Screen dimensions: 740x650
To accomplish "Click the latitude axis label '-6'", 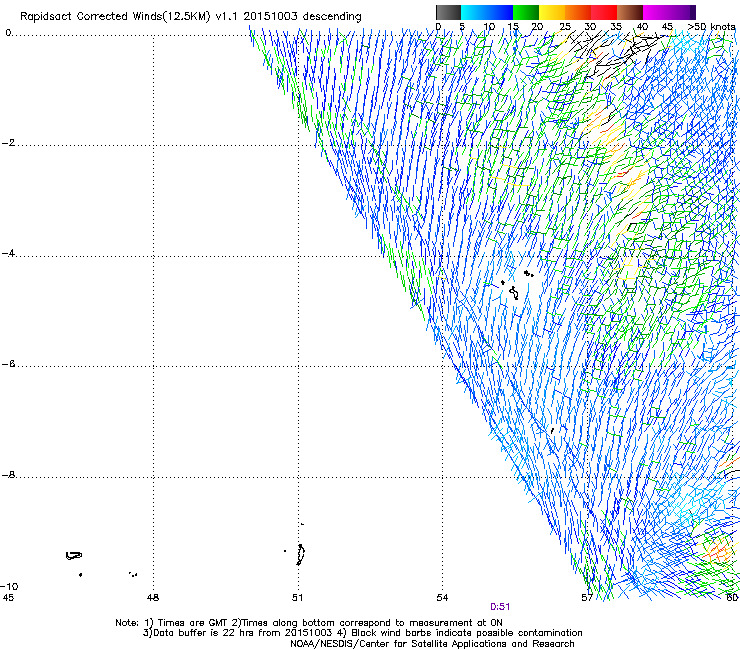I will (8, 364).
